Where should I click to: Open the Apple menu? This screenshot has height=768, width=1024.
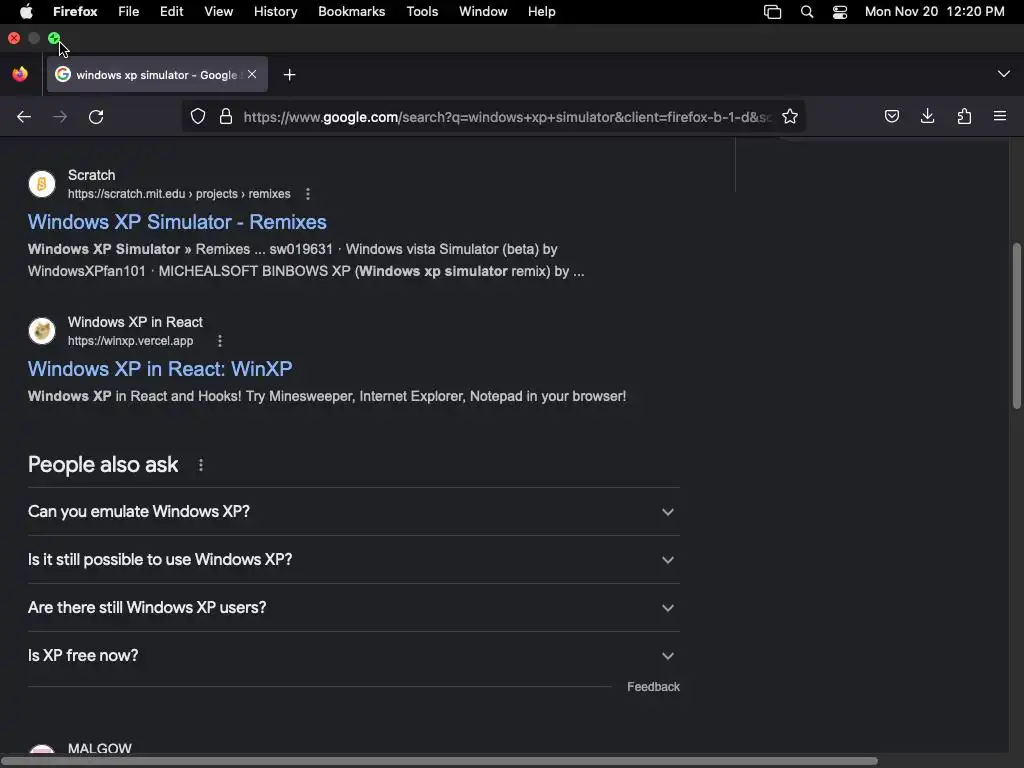click(26, 12)
